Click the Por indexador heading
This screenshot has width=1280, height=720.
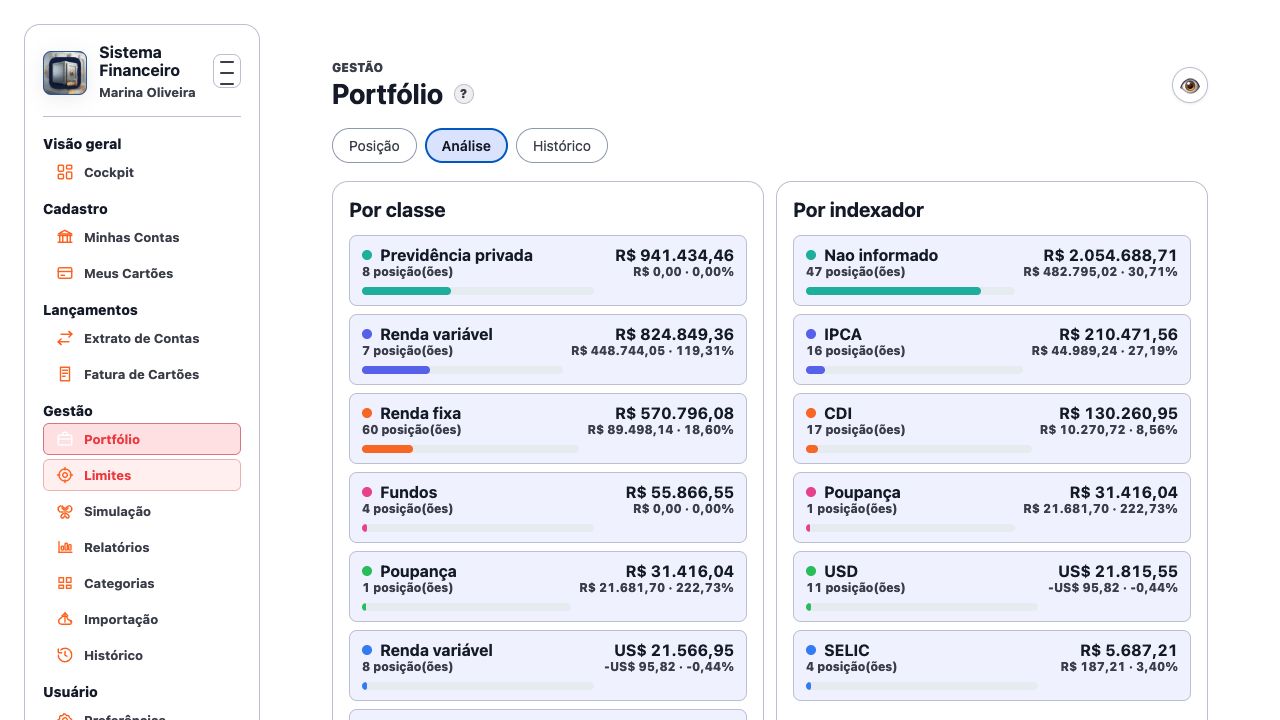858,210
